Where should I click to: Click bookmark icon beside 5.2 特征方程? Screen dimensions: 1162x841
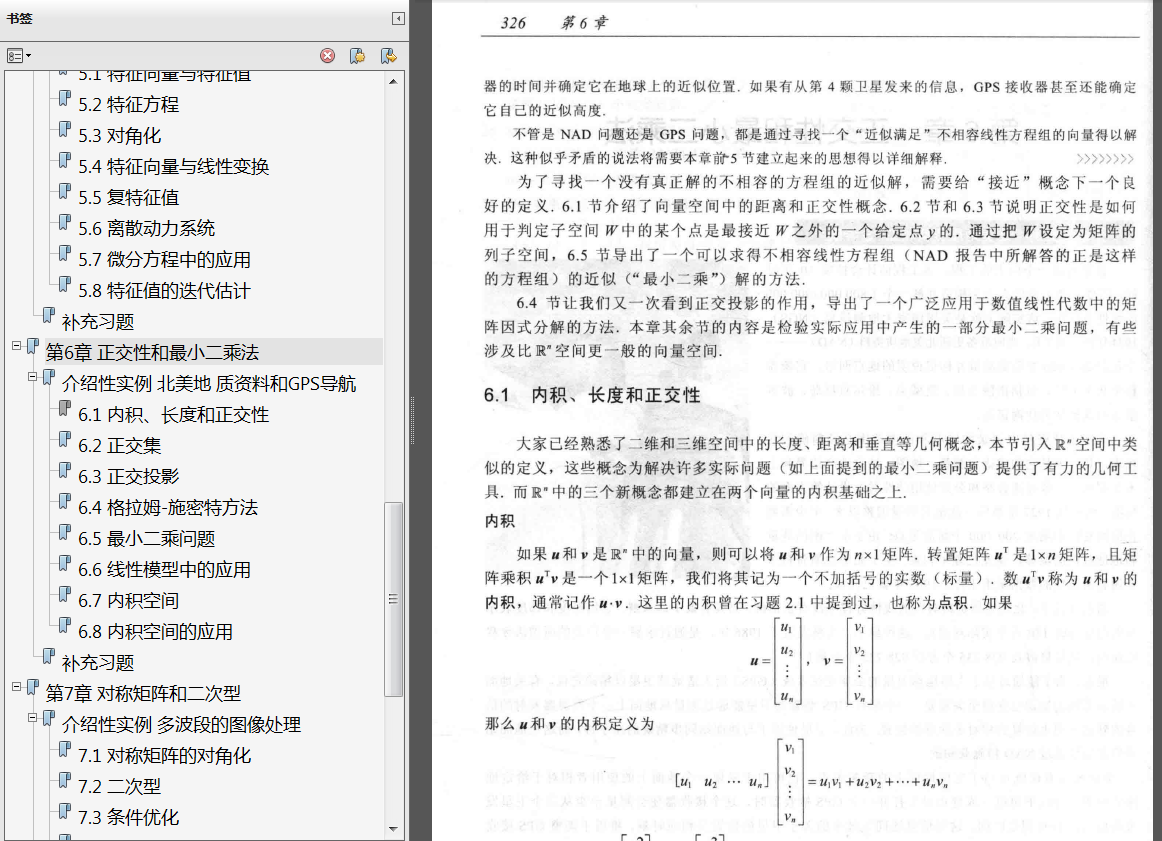click(x=65, y=98)
